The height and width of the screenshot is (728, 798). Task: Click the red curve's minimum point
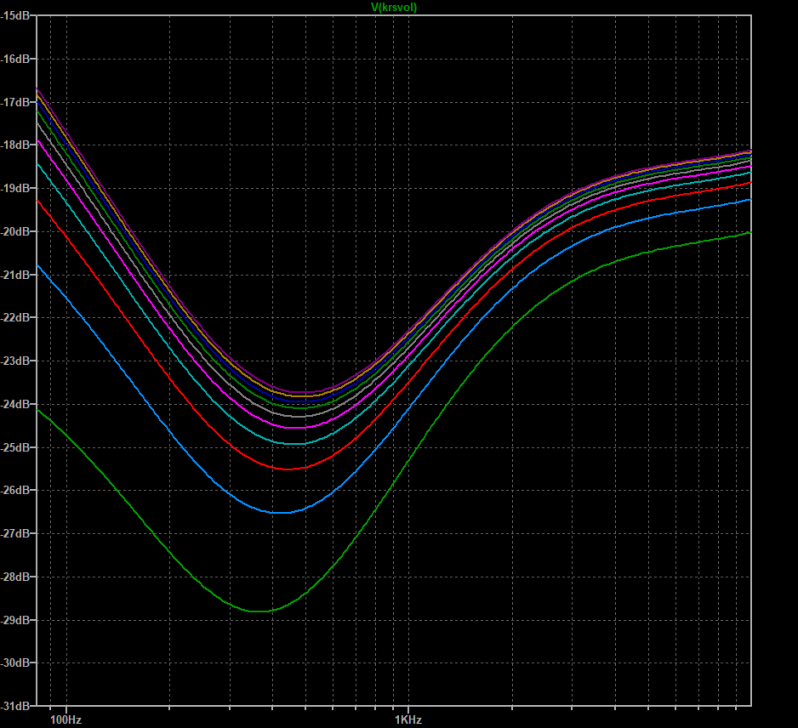click(x=288, y=468)
